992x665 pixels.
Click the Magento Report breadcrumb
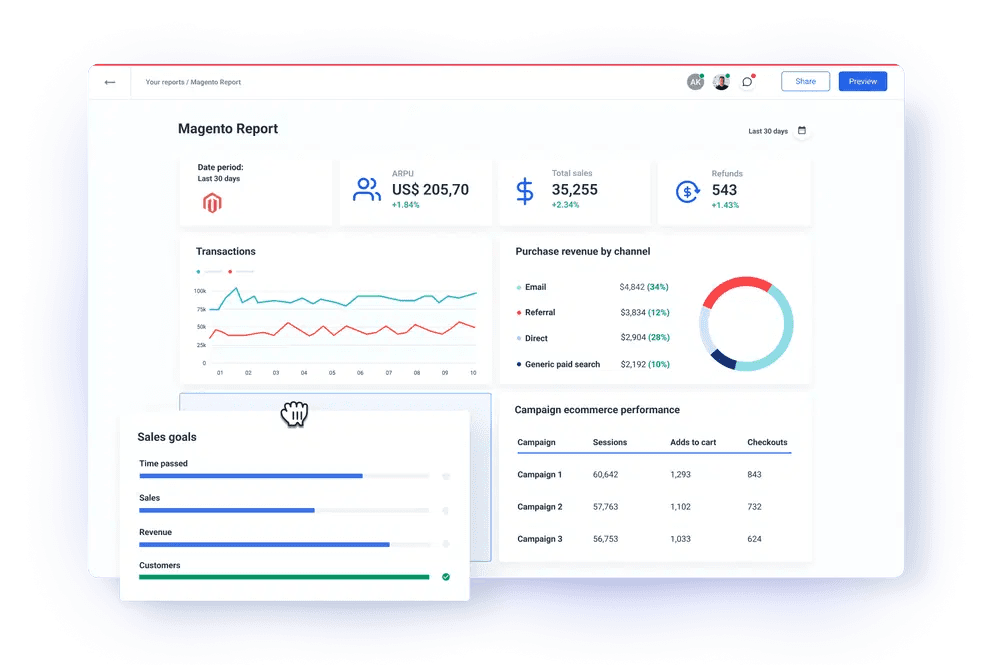216,82
